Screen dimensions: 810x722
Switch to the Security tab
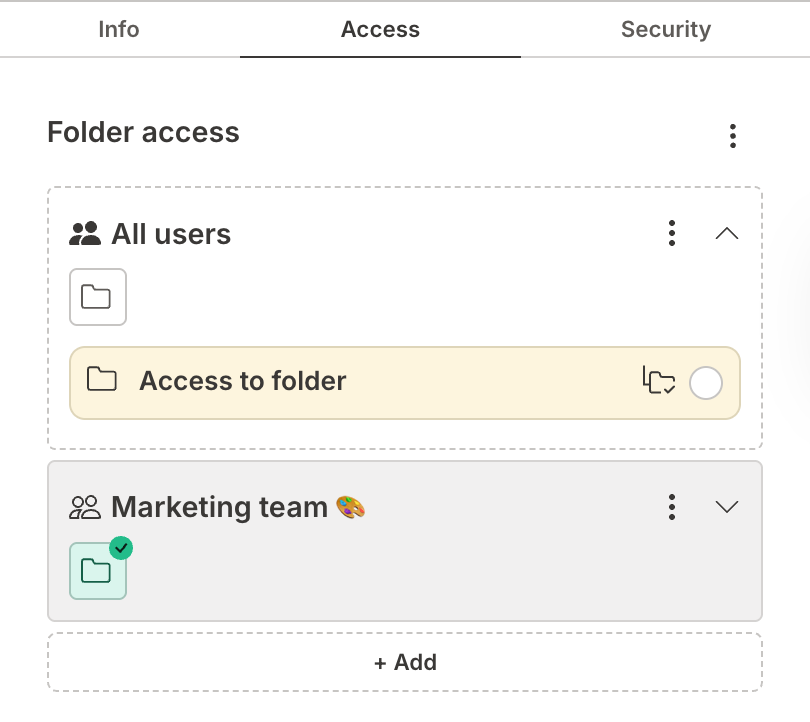665,29
